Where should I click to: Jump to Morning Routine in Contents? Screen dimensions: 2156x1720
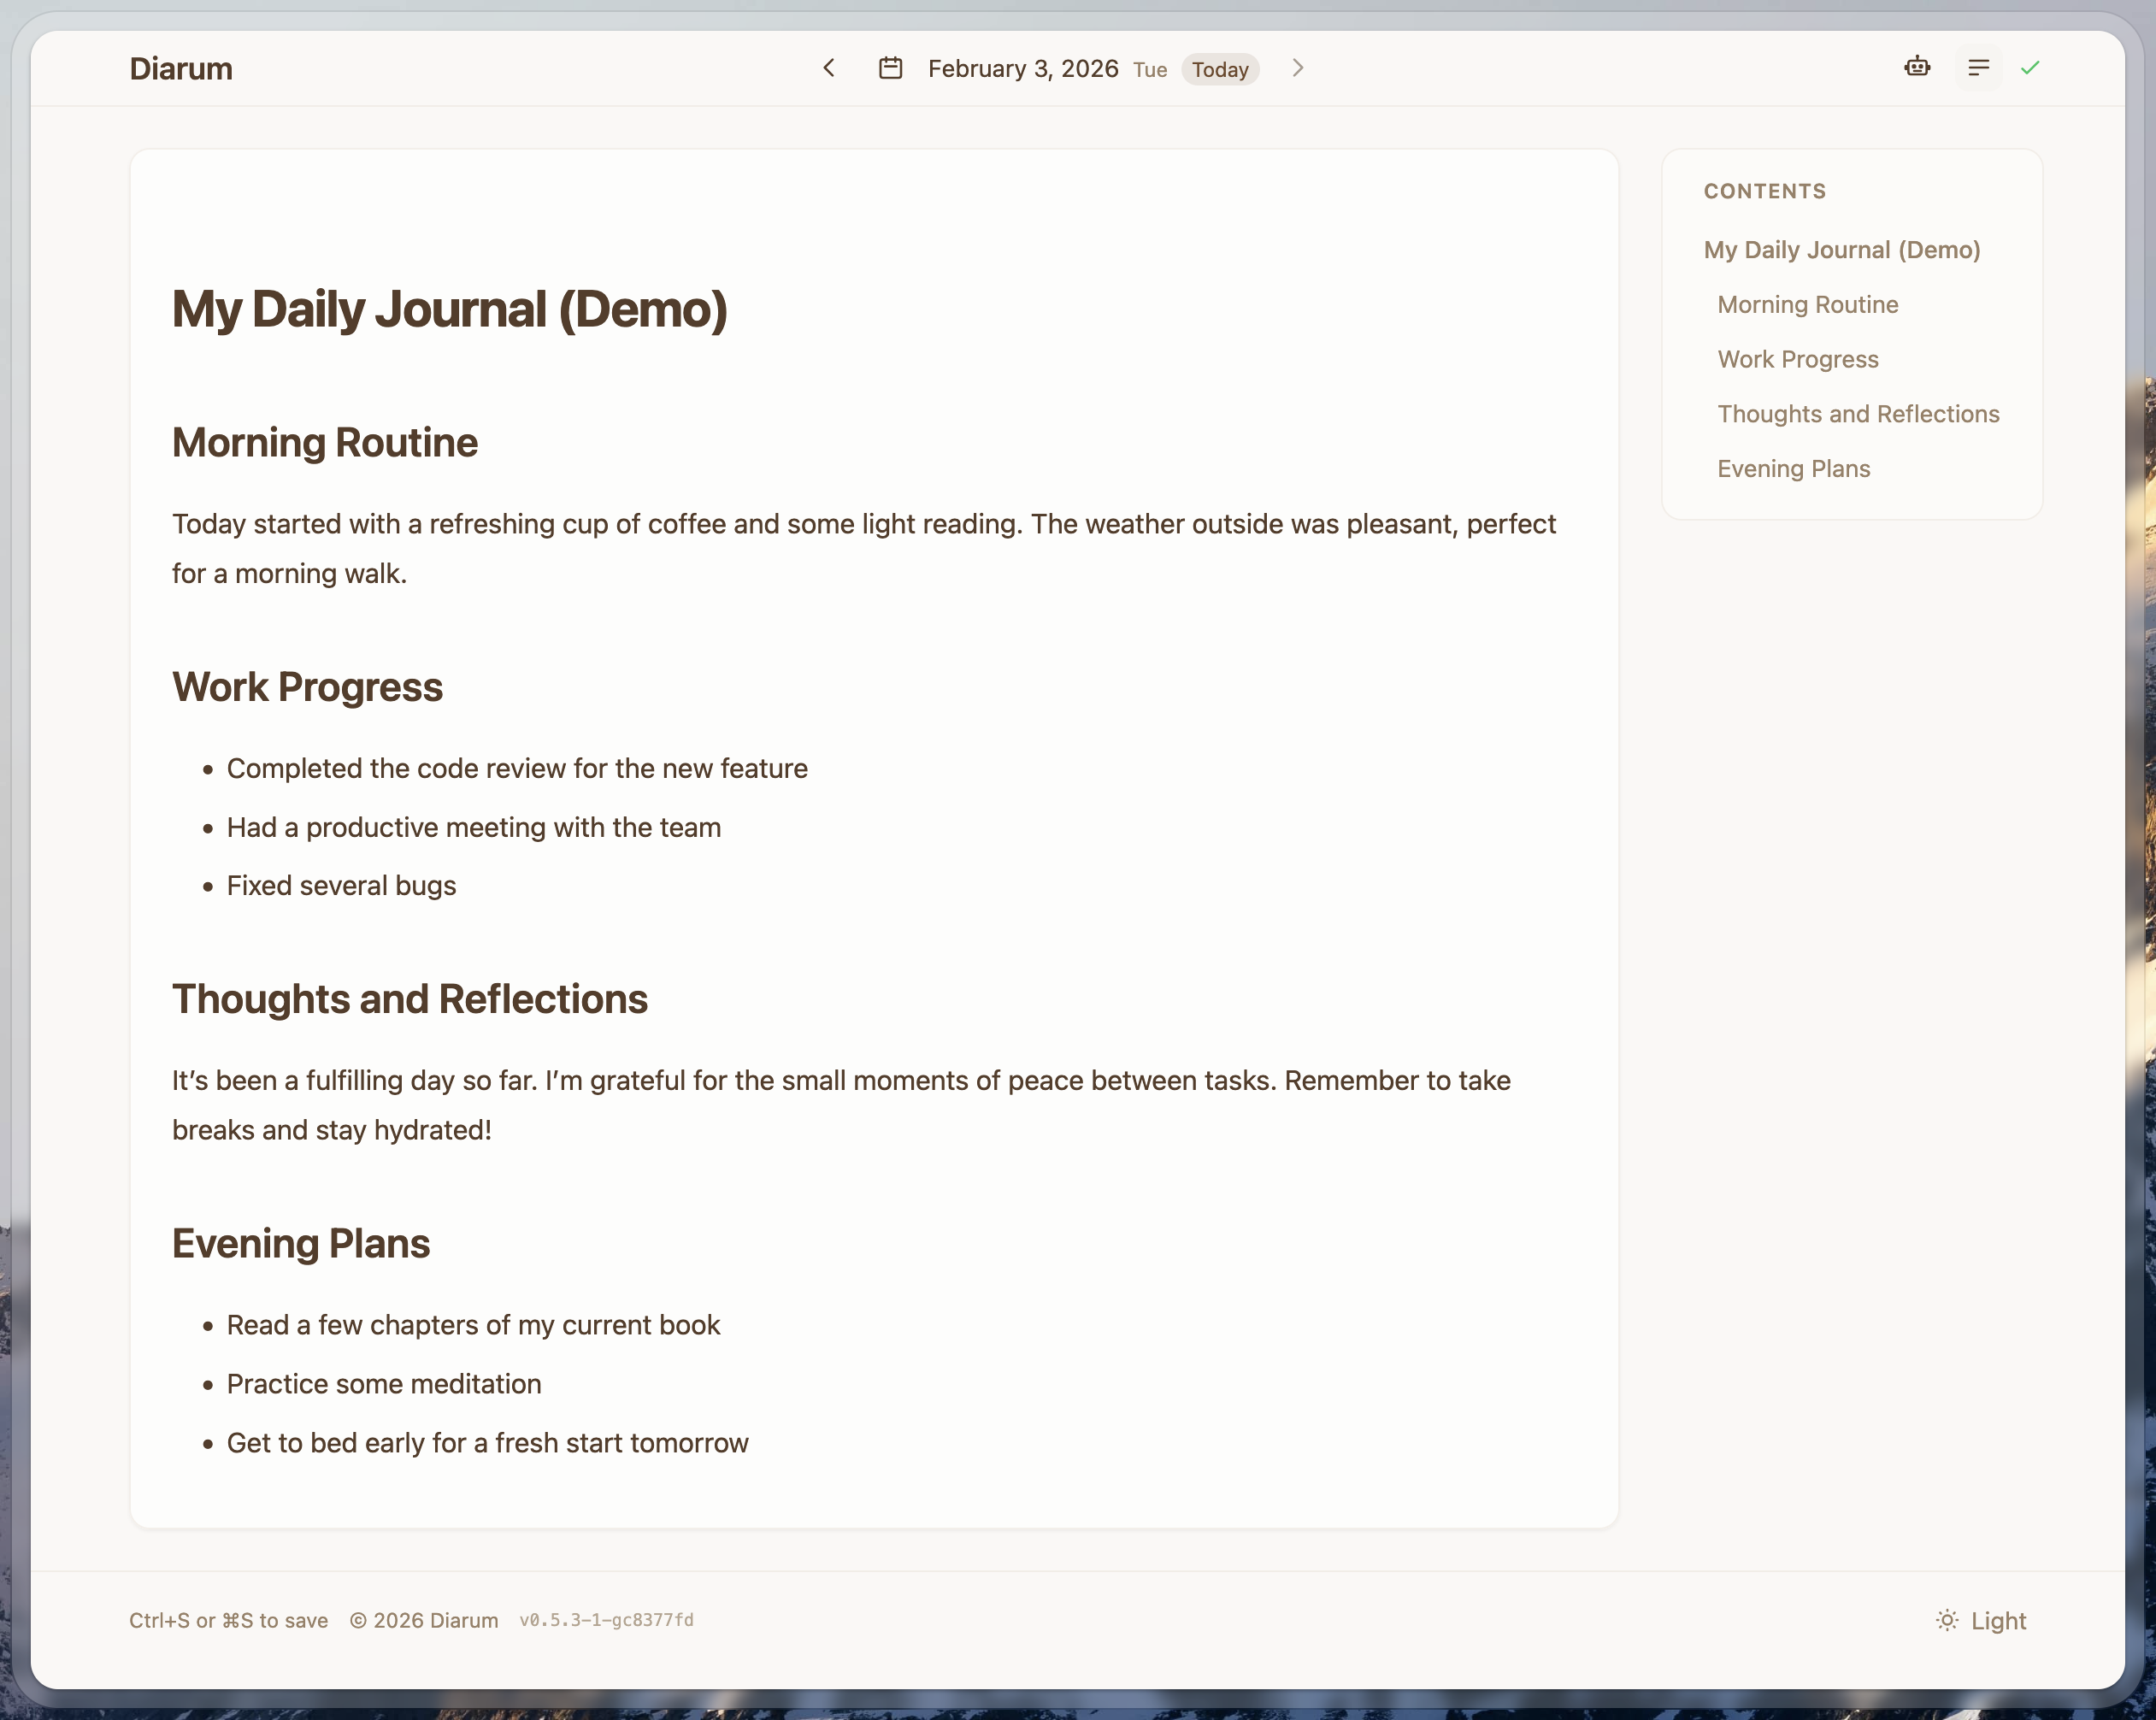[1807, 304]
